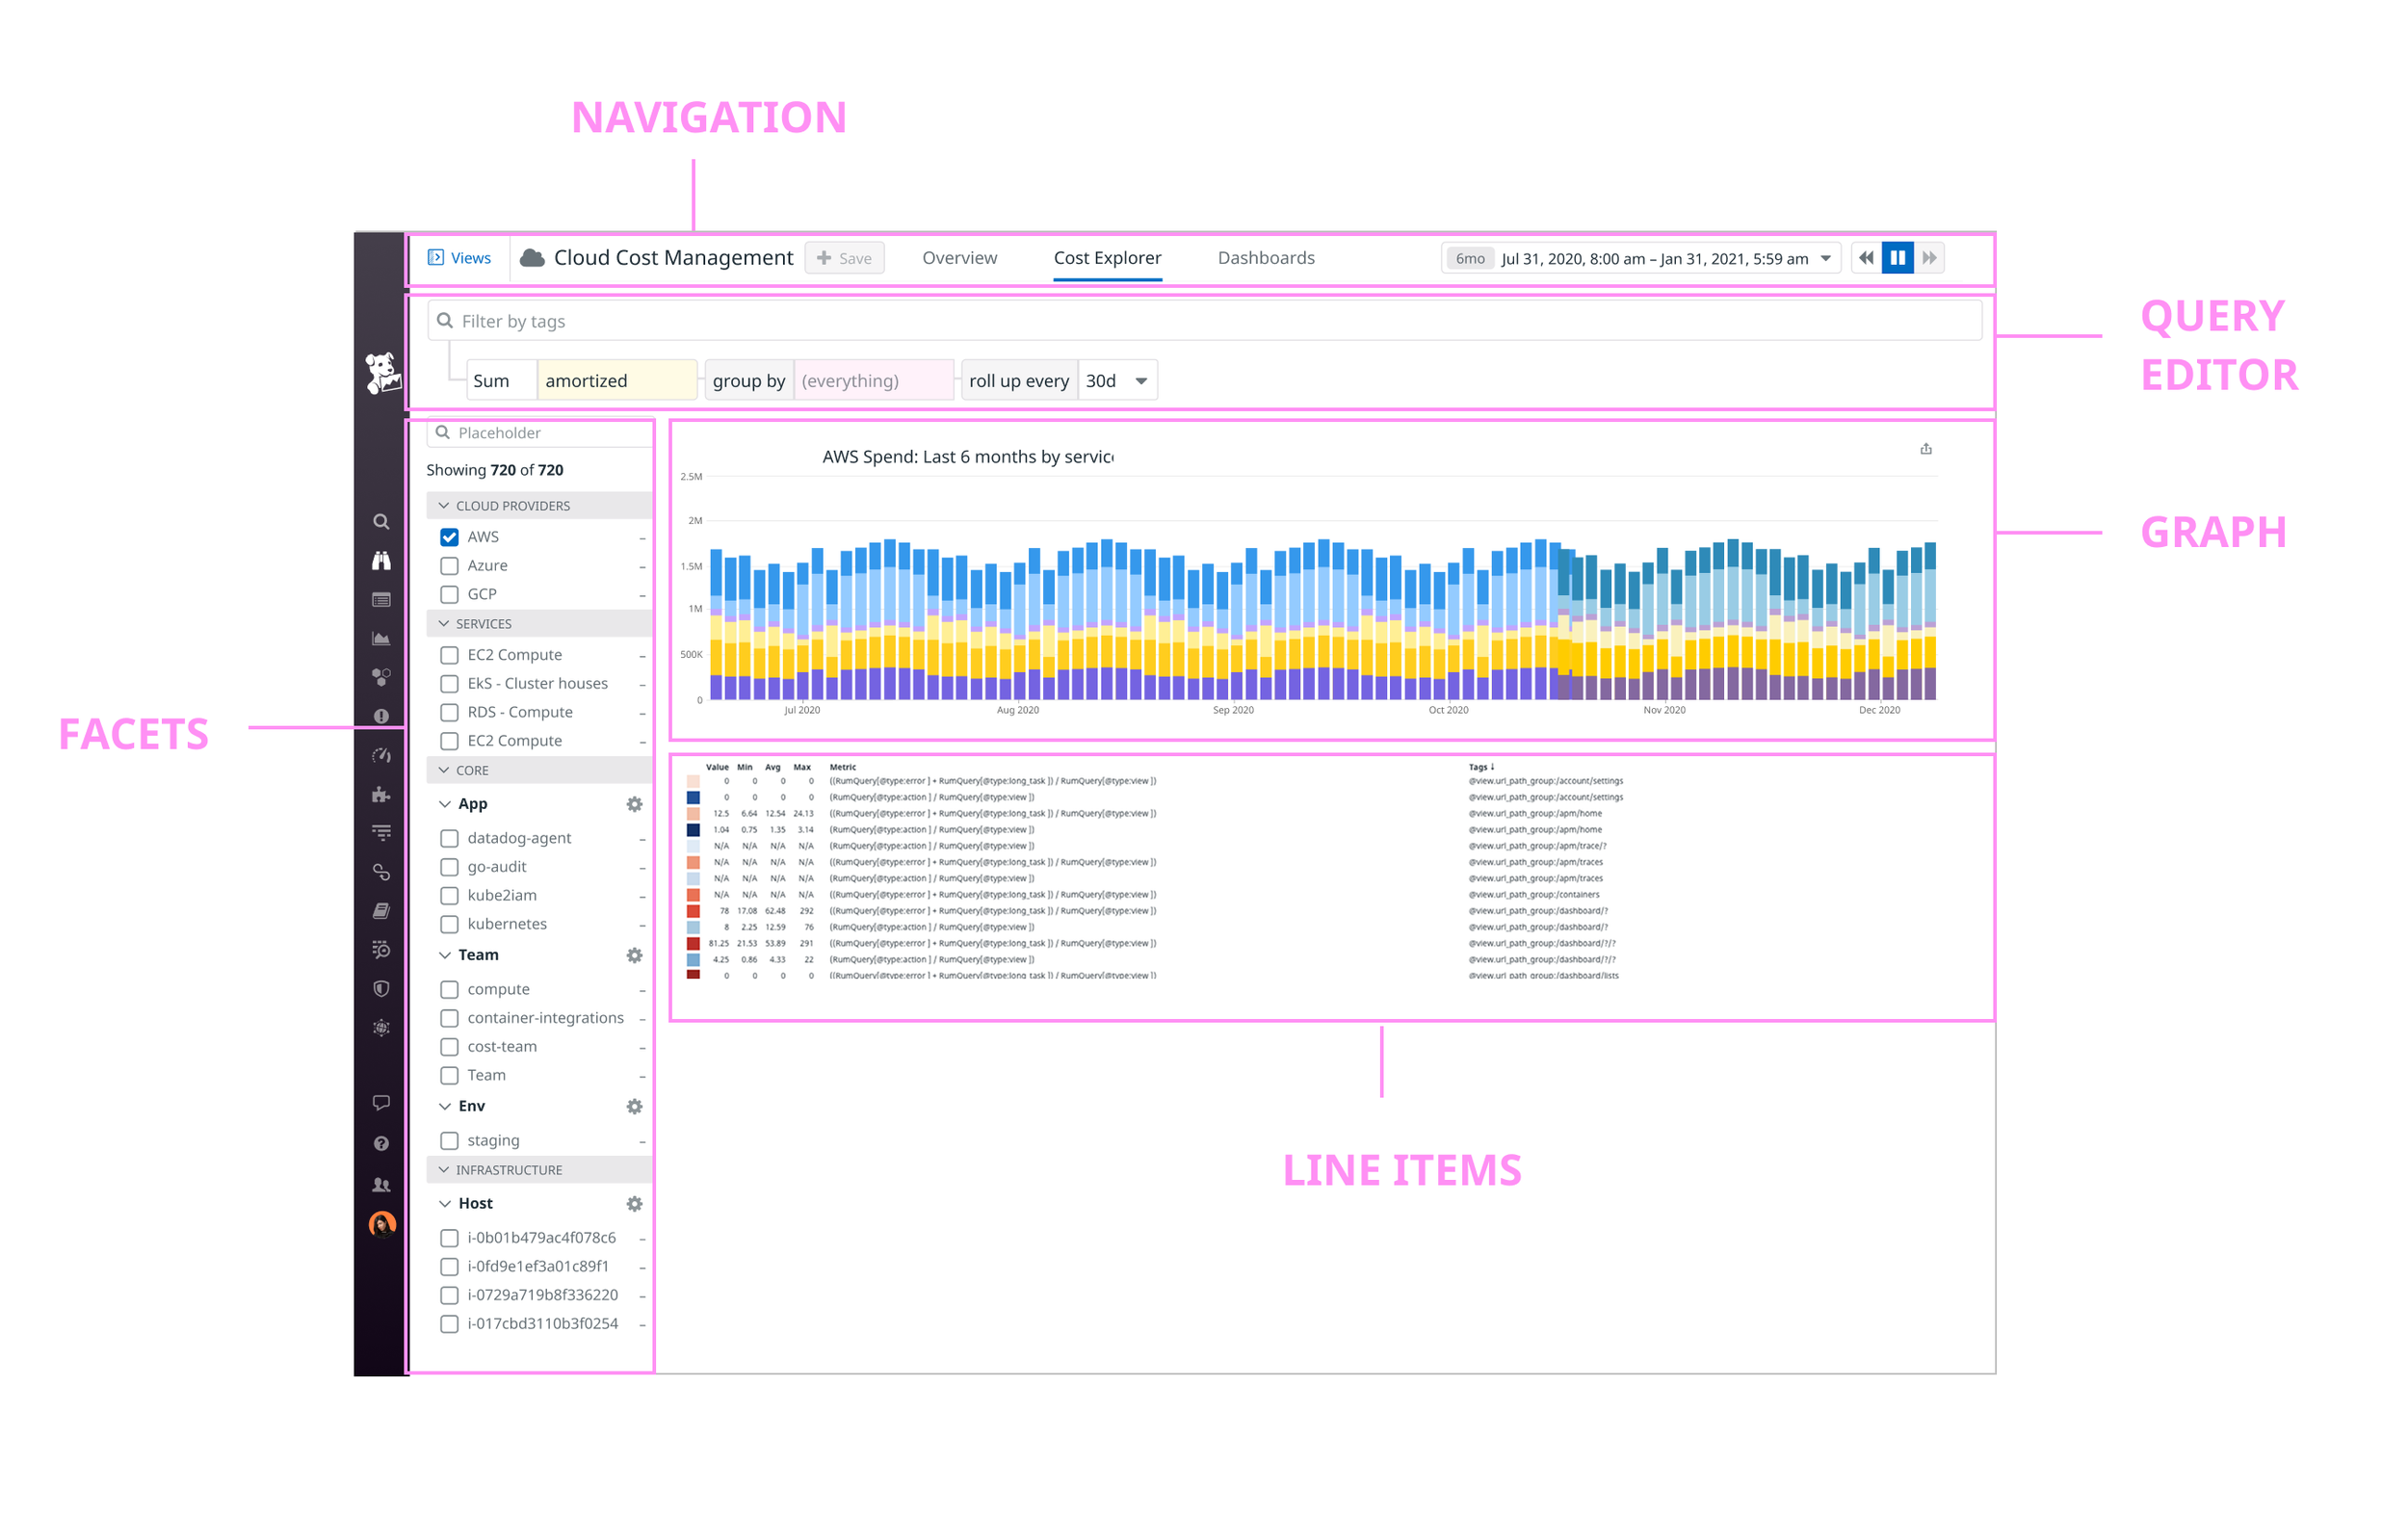Click the Datadog dog logo
This screenshot has height=1516, width=2408.
click(x=382, y=373)
